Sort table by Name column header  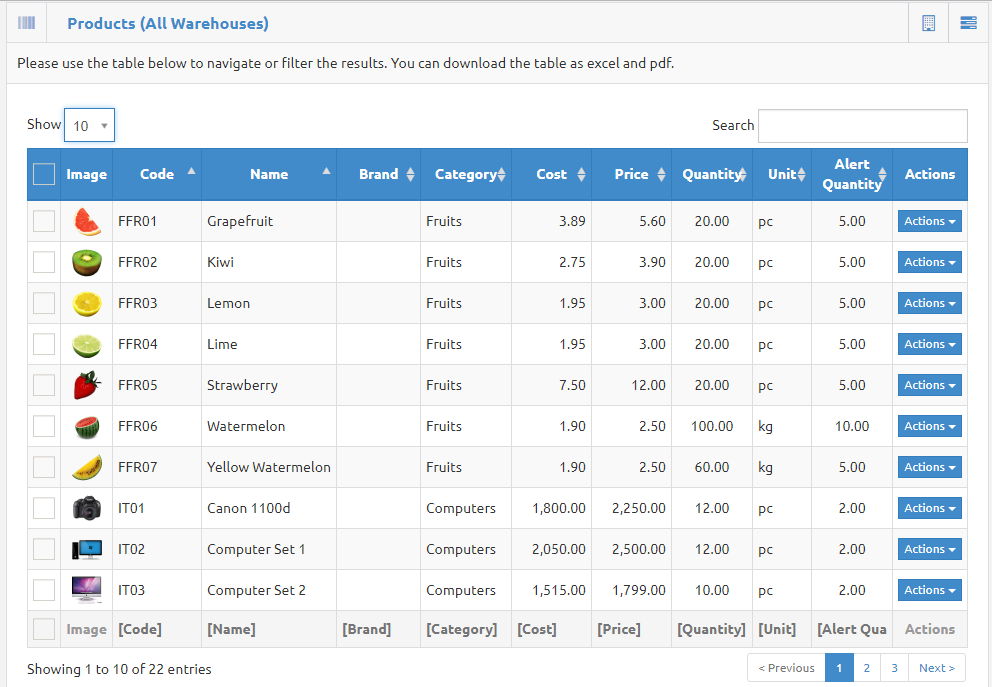tap(269, 175)
